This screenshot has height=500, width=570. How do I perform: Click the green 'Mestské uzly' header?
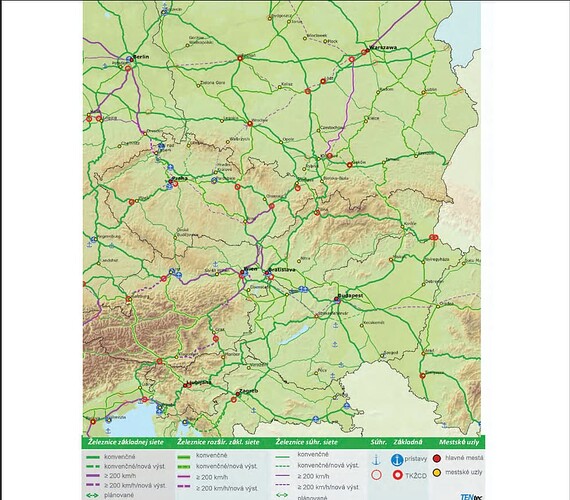tap(459, 442)
